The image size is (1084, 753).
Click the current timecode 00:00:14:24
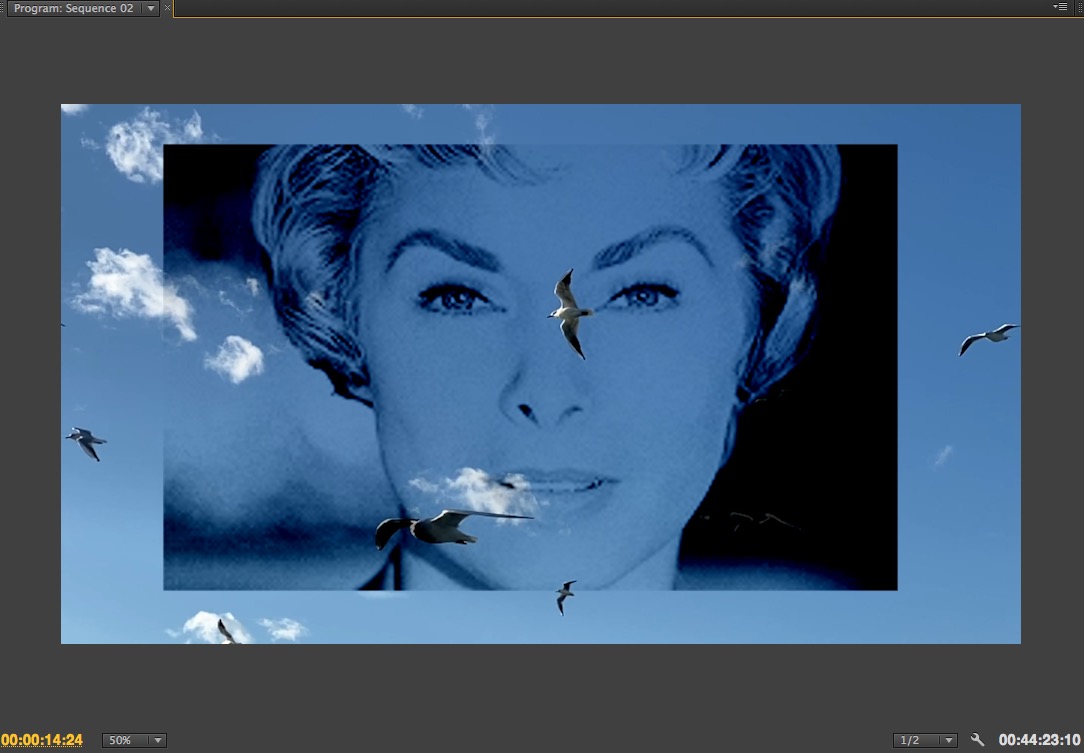tap(42, 740)
